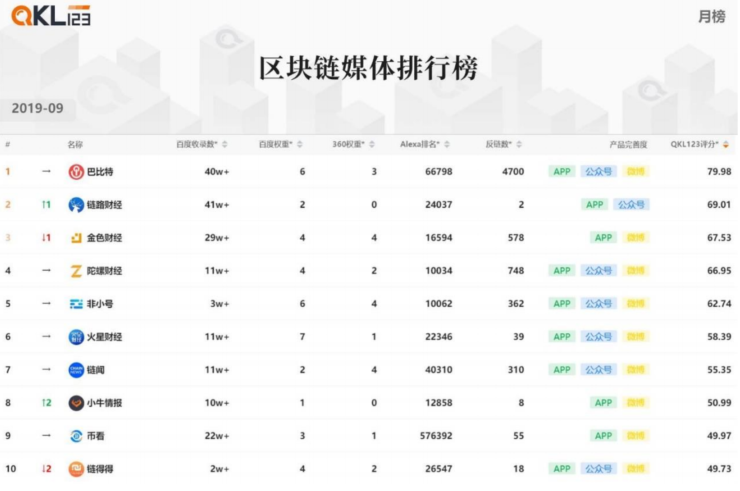Open the 小牛情报 name link
Viewport: 740px width, 491px height.
click(104, 403)
